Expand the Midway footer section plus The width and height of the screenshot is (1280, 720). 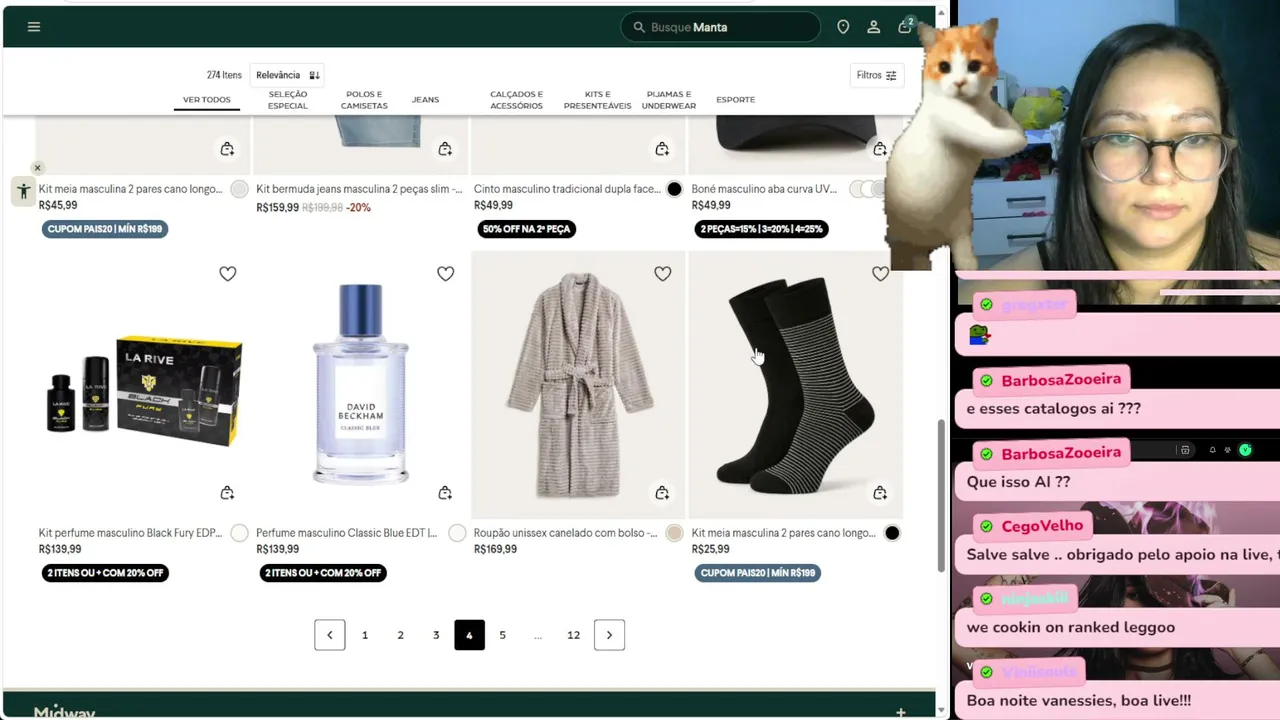[901, 713]
